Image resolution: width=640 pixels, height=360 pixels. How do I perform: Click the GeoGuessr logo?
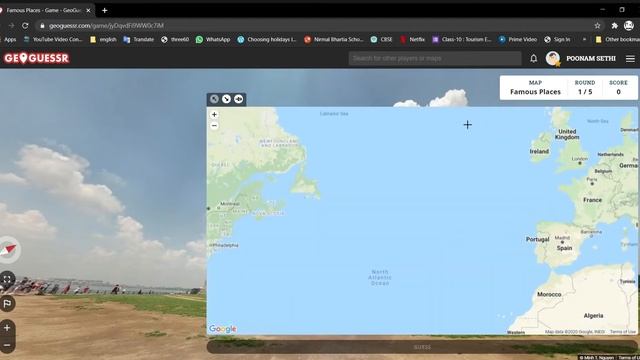click(36, 58)
